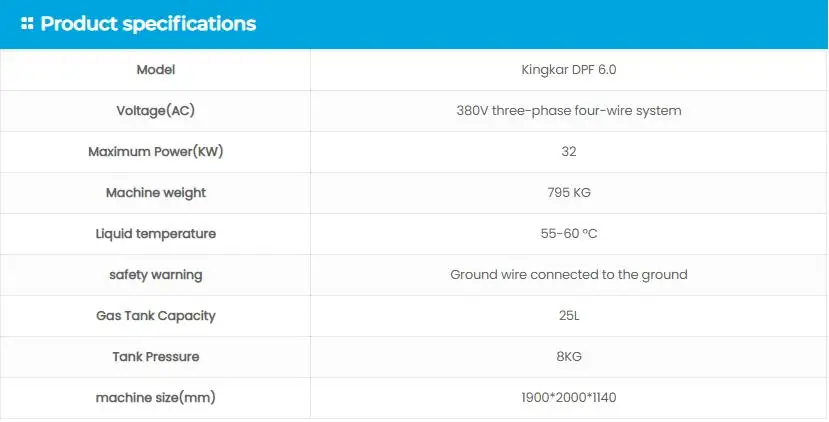Click the 1900*2000*1140 dimensions value
The height and width of the screenshot is (422, 829).
pyautogui.click(x=569, y=398)
